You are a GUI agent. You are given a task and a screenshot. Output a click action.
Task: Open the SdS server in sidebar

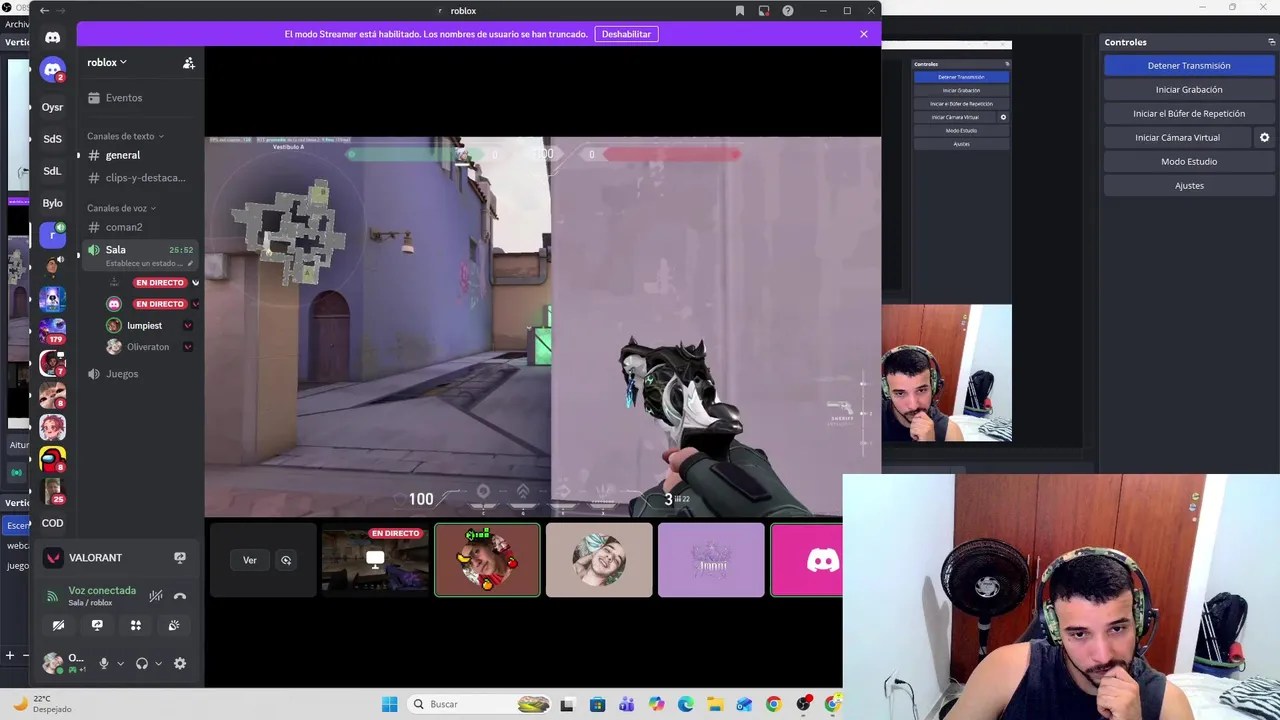pos(53,139)
